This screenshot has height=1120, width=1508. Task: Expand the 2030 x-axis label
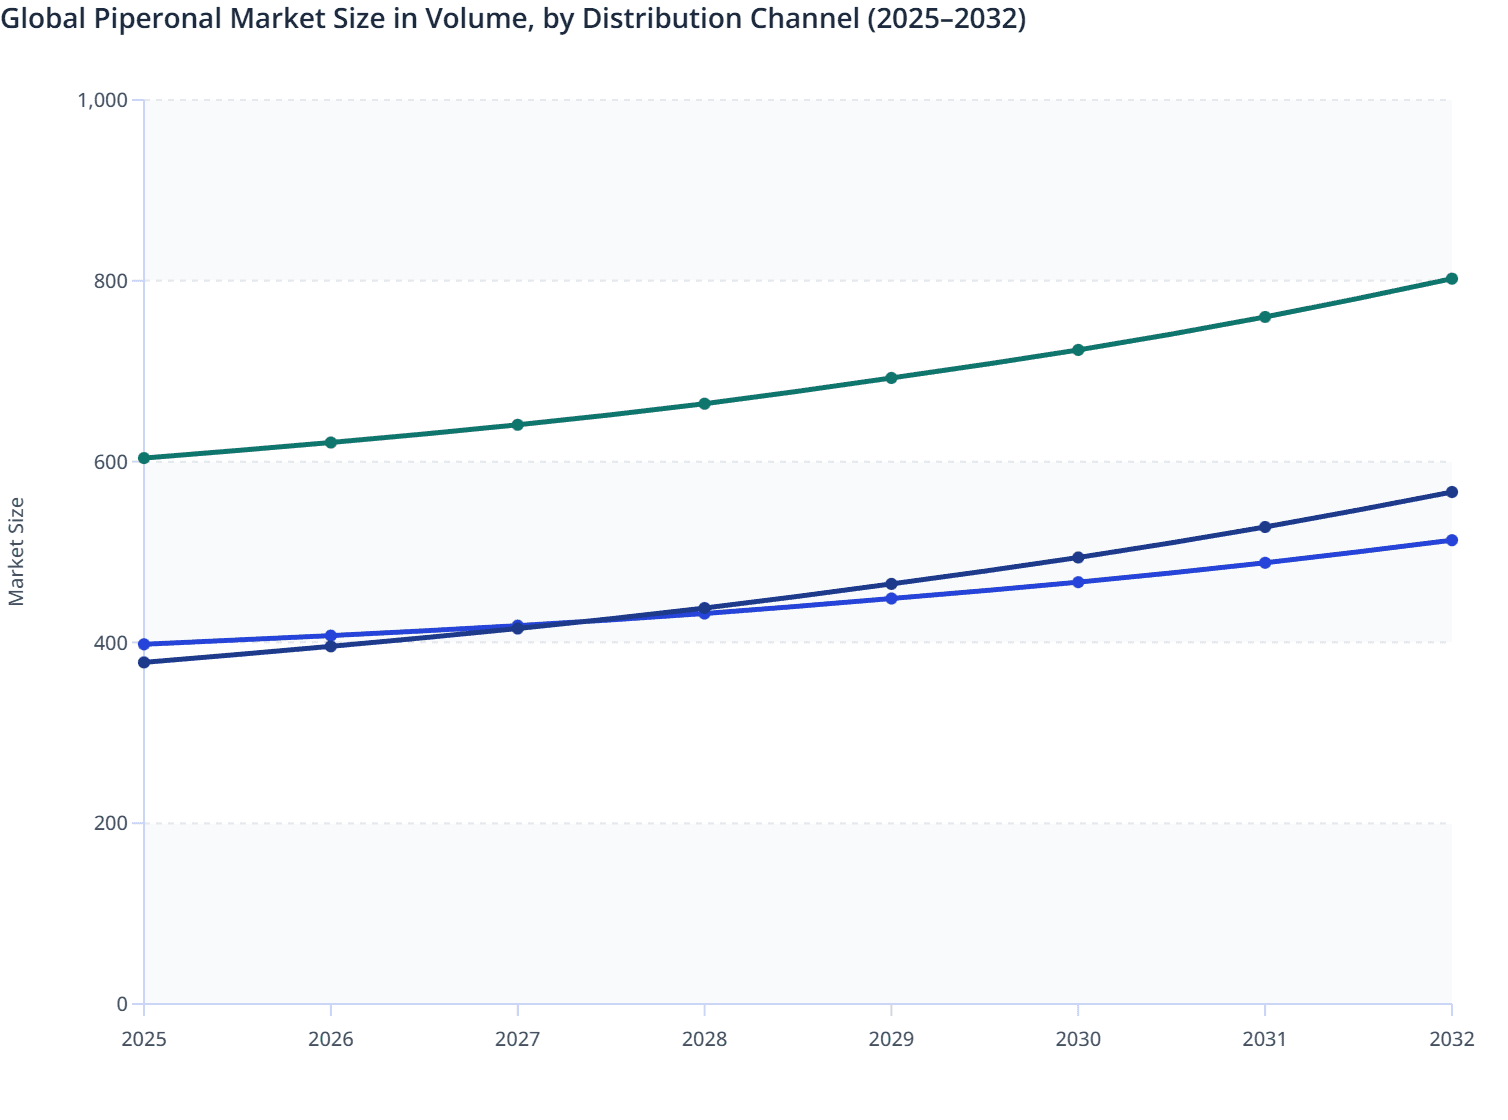(1077, 1040)
